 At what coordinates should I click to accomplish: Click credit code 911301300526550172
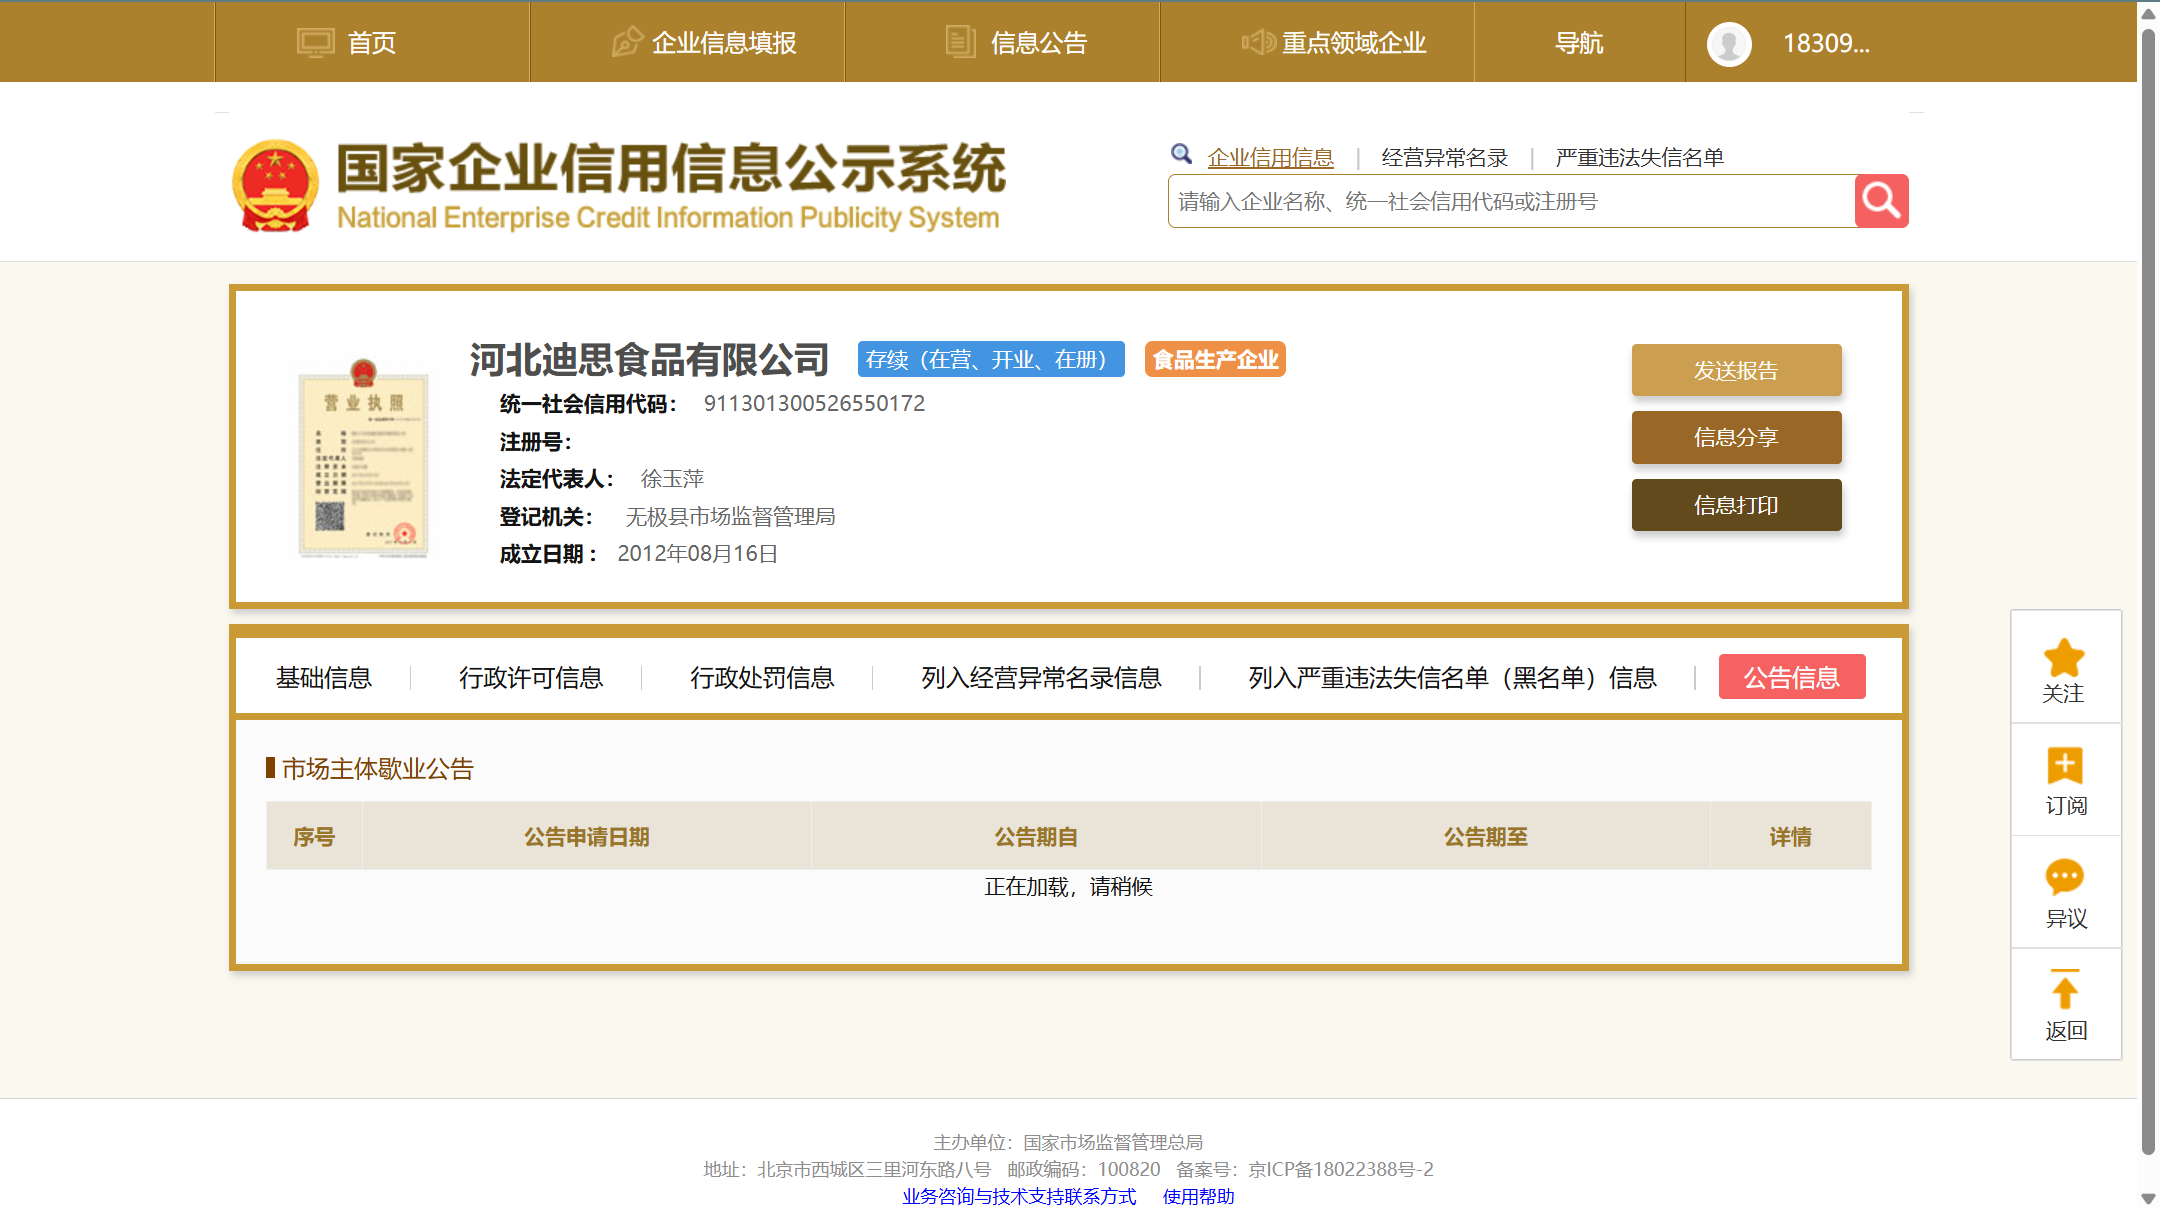coord(814,403)
